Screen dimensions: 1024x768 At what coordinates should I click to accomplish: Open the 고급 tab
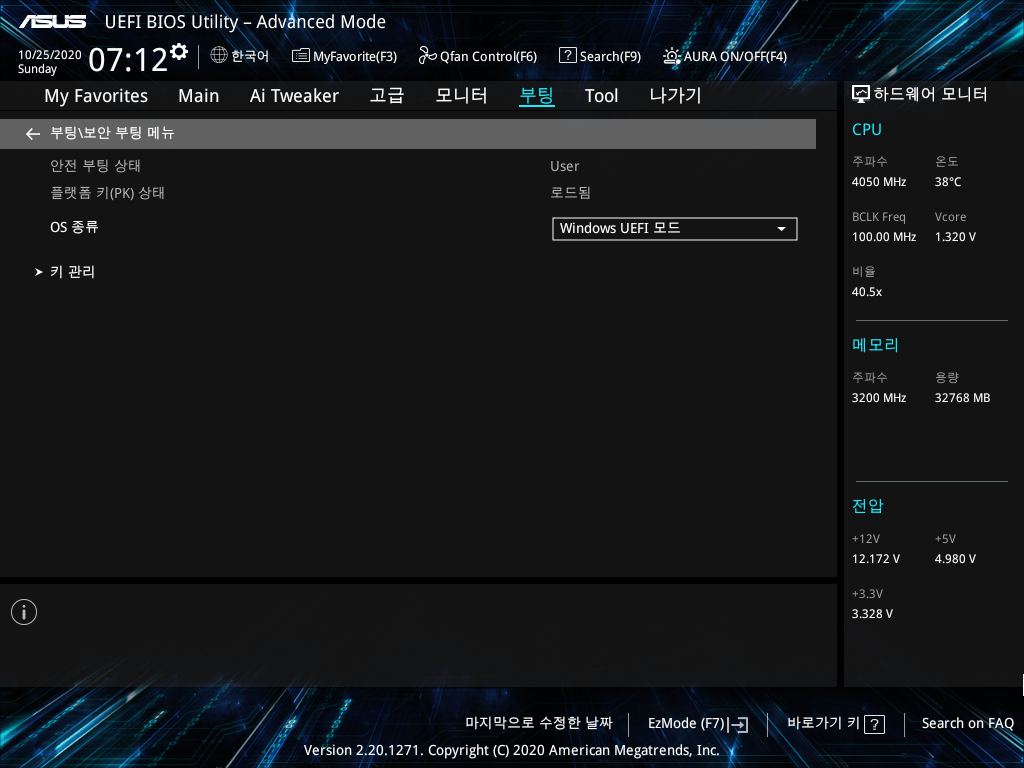coord(387,95)
